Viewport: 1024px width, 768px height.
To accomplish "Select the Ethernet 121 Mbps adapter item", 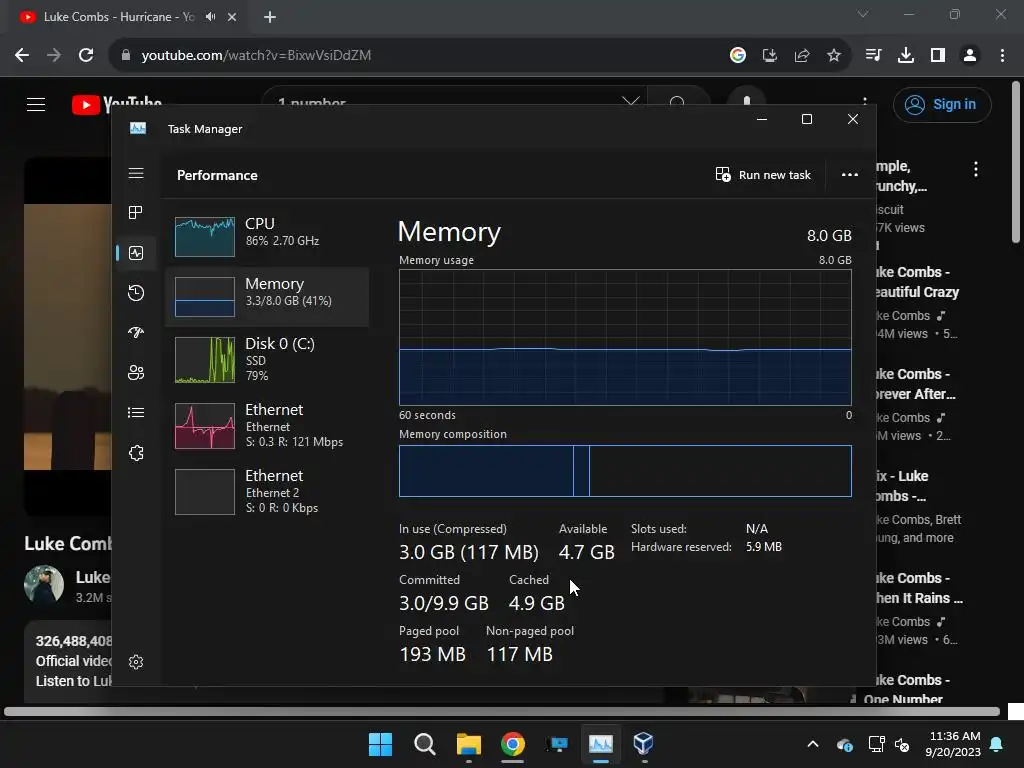I will pyautogui.click(x=266, y=426).
